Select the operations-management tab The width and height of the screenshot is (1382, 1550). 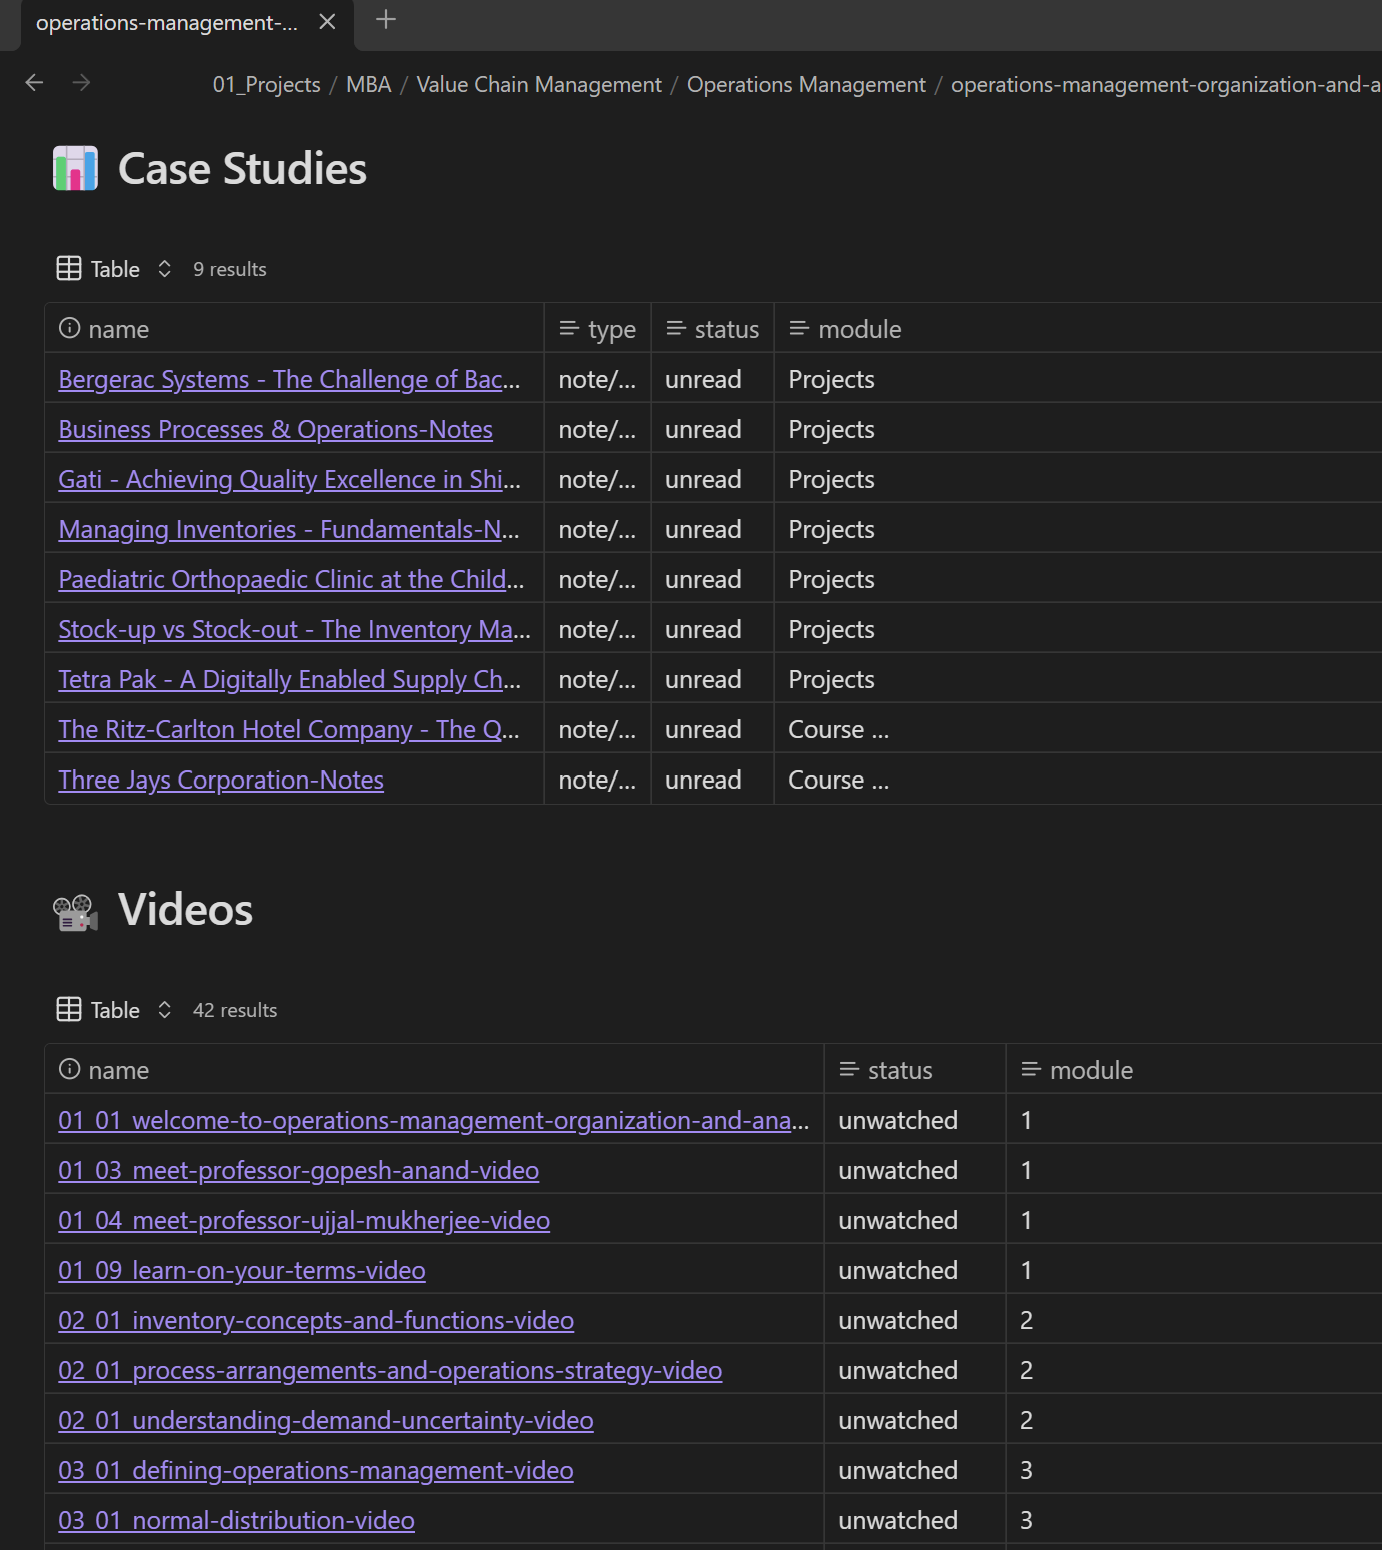click(x=167, y=23)
